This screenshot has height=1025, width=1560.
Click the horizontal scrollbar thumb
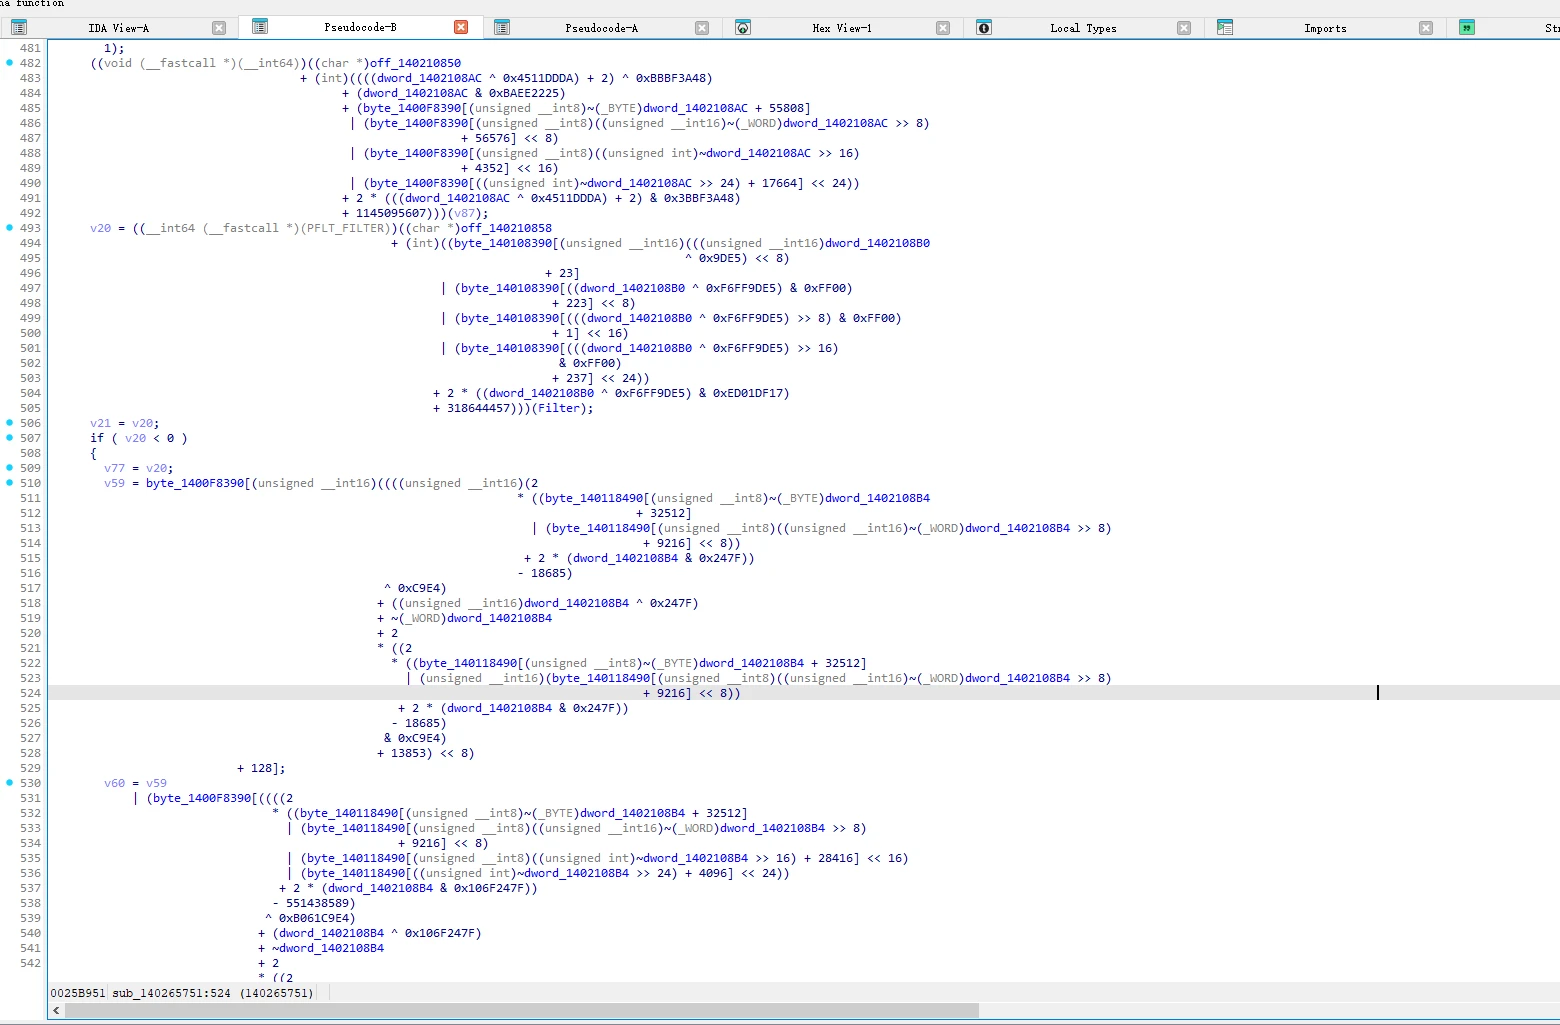pyautogui.click(x=521, y=1010)
